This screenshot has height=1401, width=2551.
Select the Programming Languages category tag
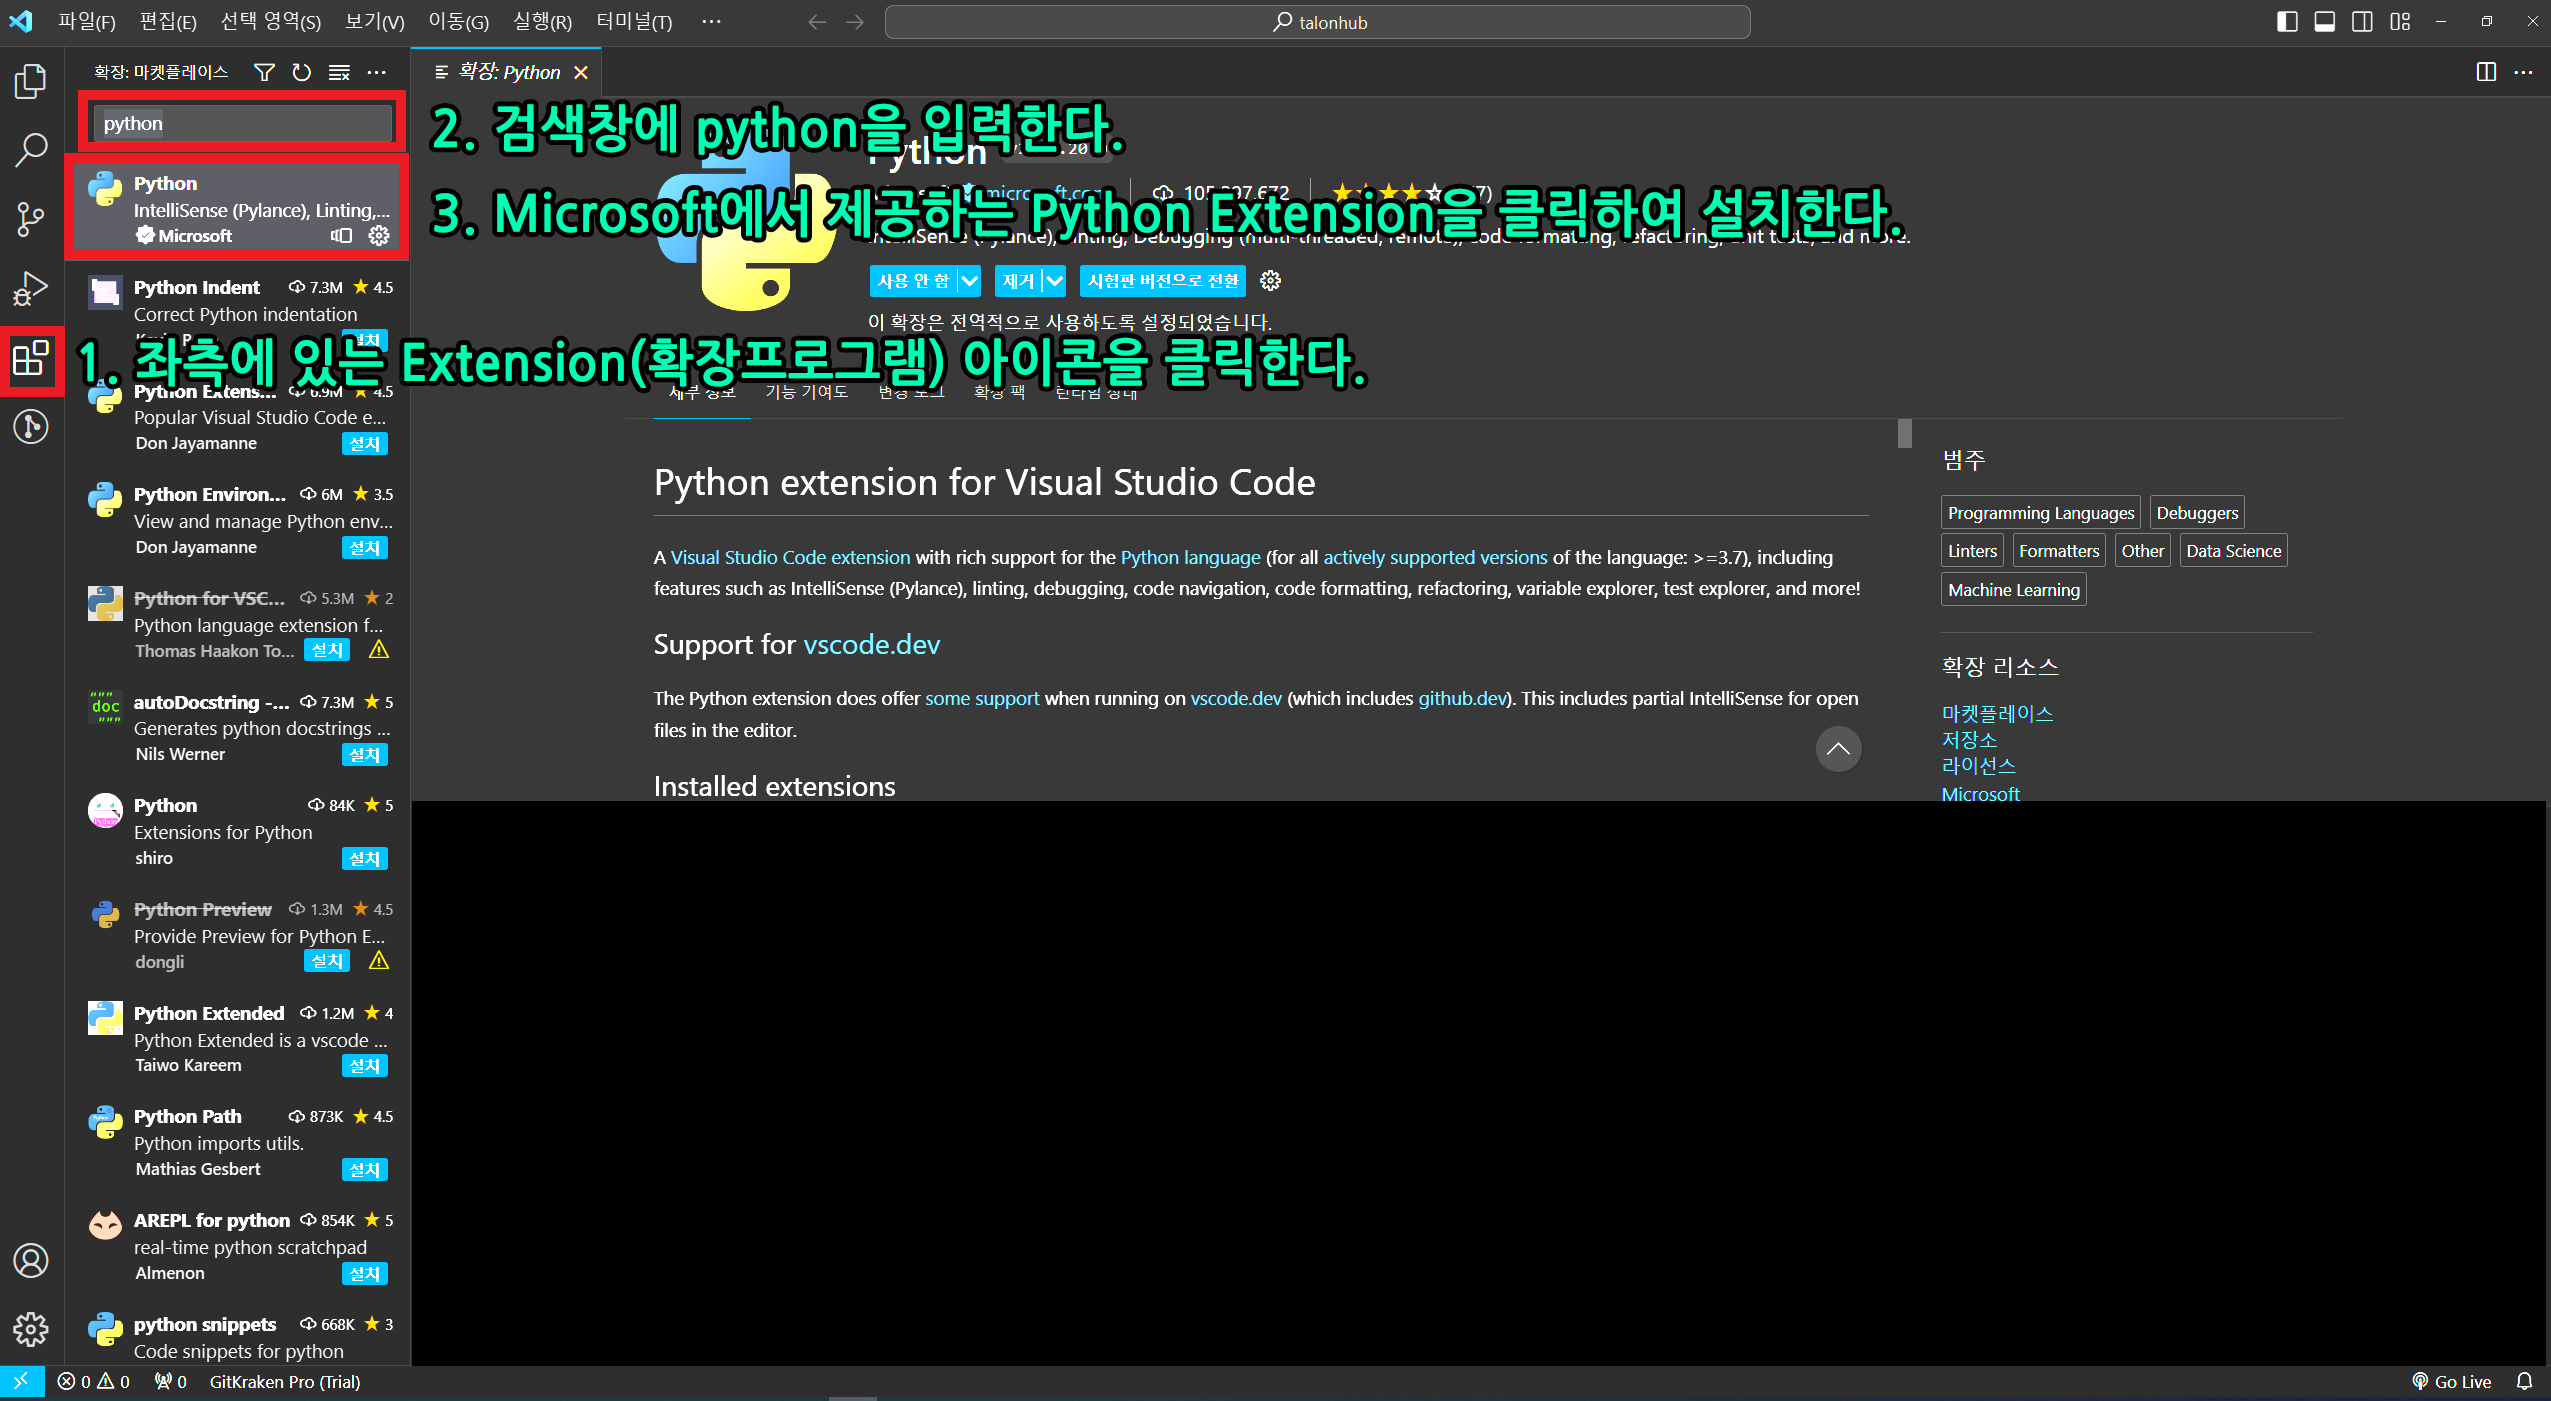coord(2041,512)
